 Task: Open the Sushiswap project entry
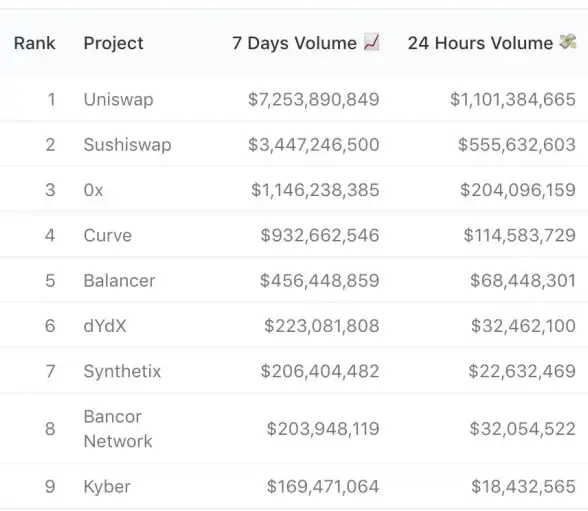coord(128,145)
